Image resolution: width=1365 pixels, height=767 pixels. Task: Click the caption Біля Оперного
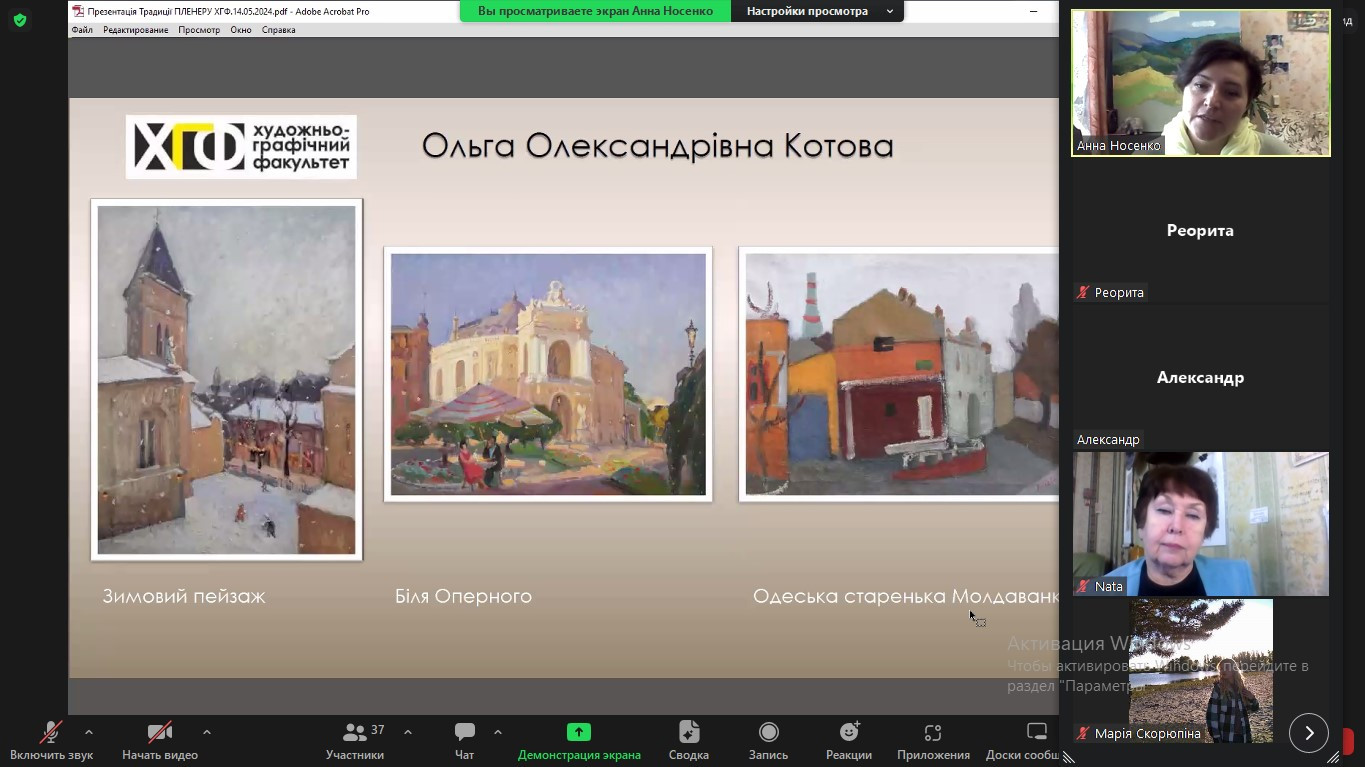click(463, 596)
